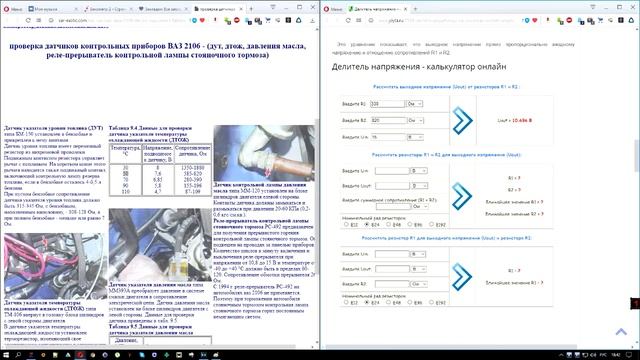Screen dimensions: 640x360
Task: Open the car-exotic 'проверка датчиков' tab
Action: pos(219,9)
